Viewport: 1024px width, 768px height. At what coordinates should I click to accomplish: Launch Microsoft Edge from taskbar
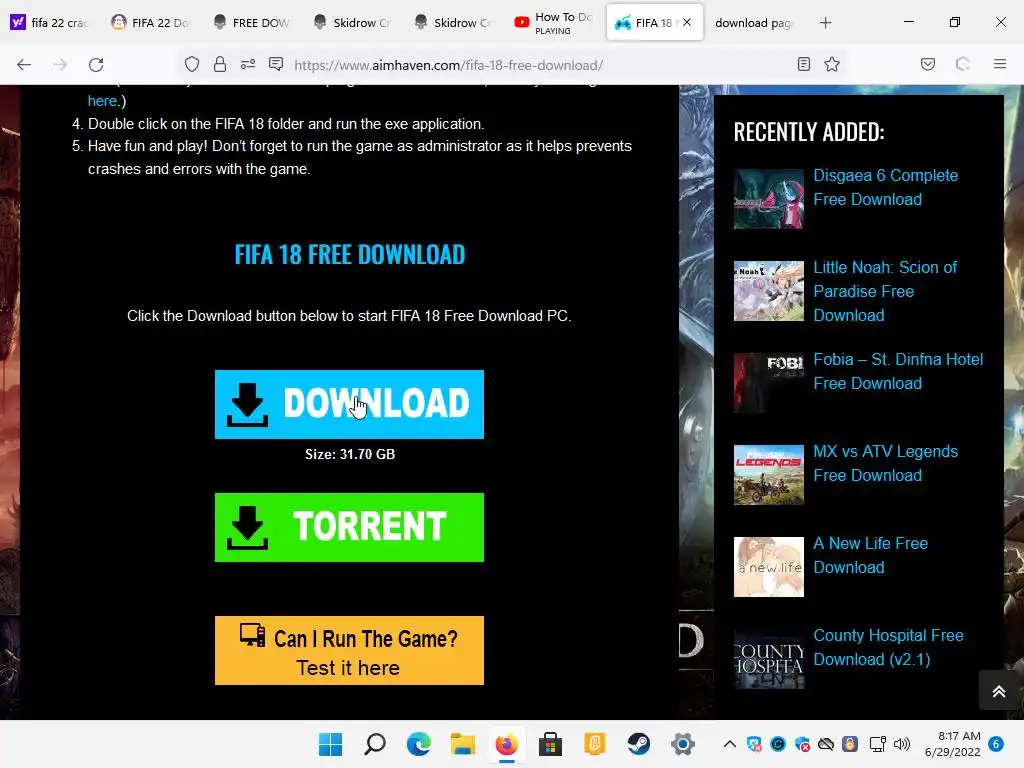point(419,744)
